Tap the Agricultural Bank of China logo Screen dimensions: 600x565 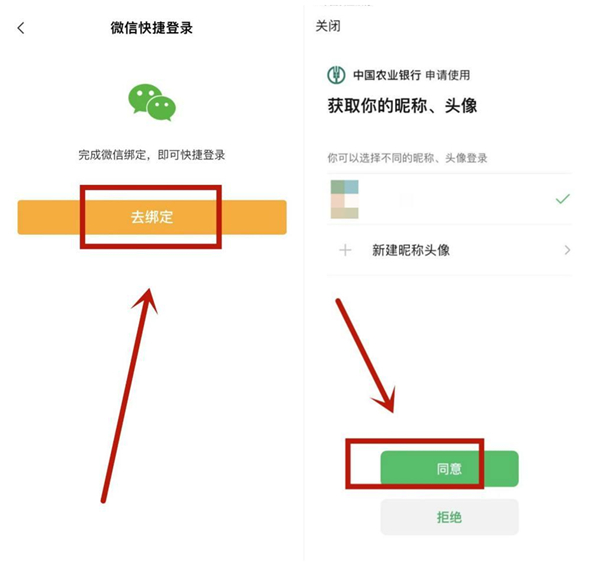click(336, 75)
